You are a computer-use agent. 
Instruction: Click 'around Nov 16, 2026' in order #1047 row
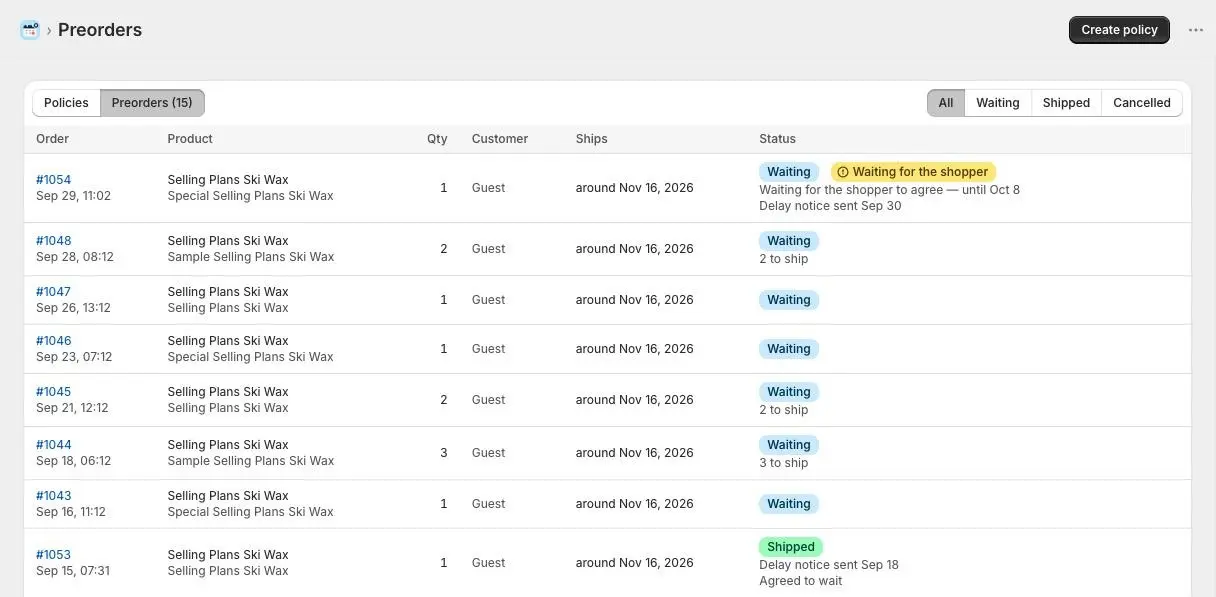click(x=635, y=300)
